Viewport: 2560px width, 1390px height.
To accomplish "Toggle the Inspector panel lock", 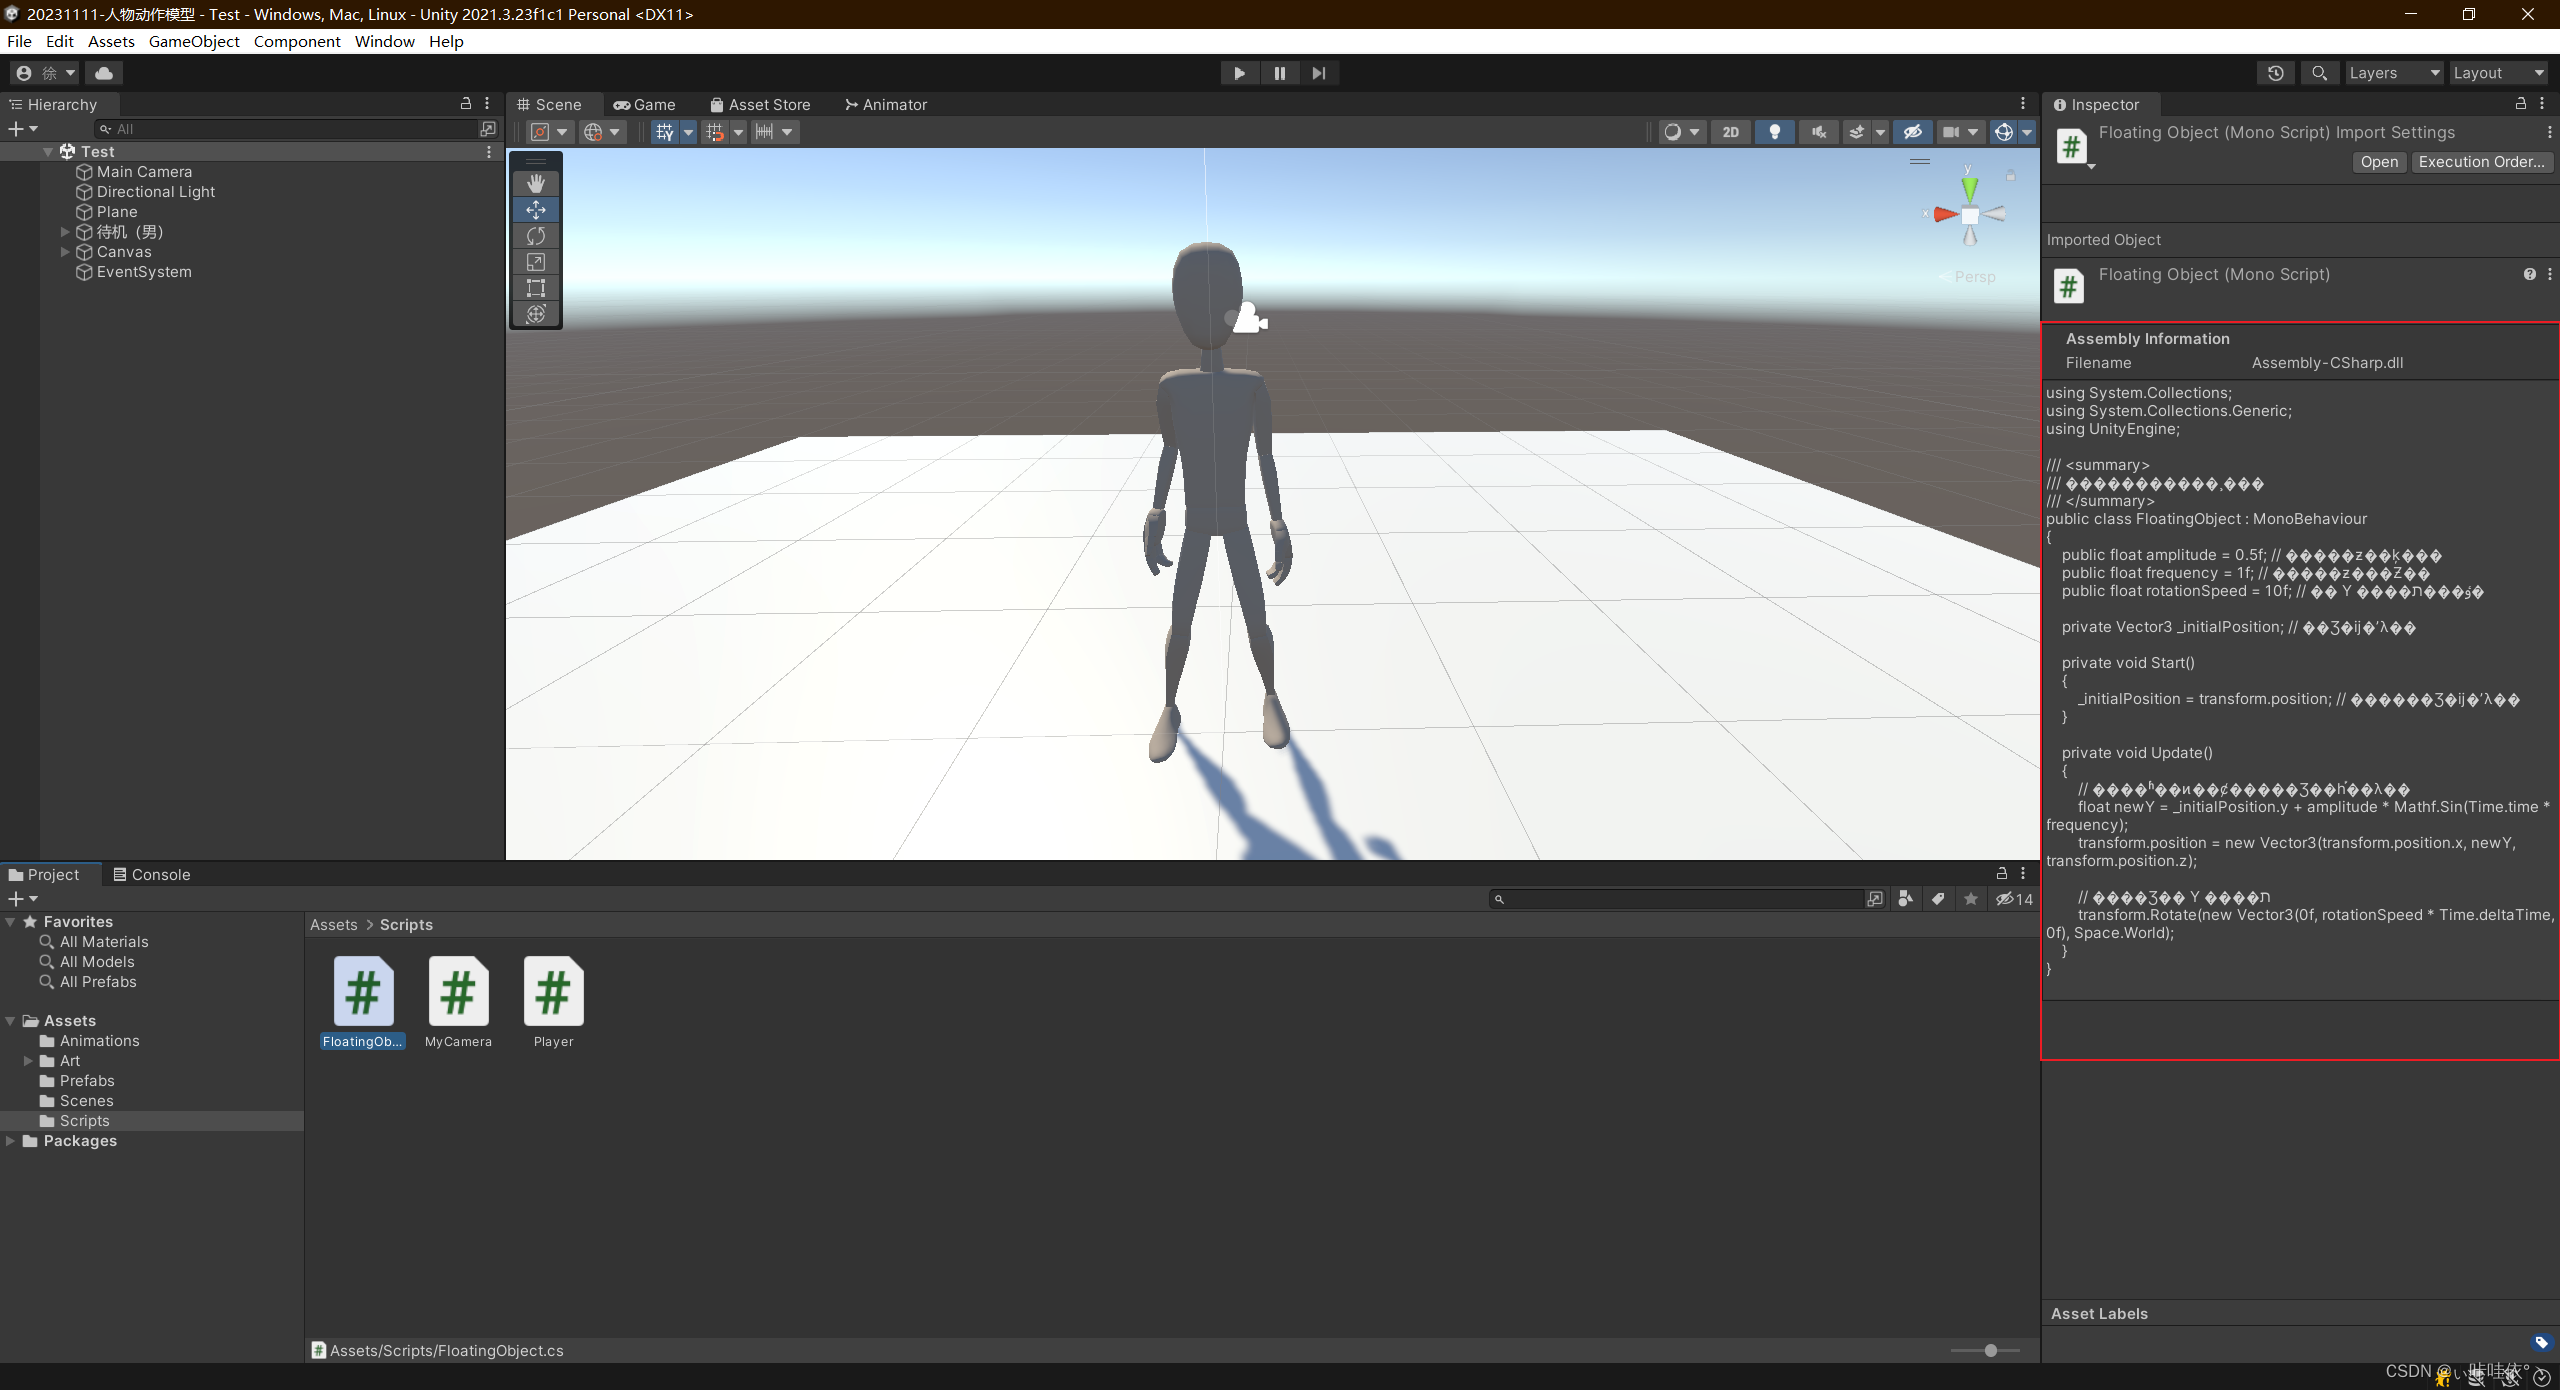I will (x=2520, y=104).
